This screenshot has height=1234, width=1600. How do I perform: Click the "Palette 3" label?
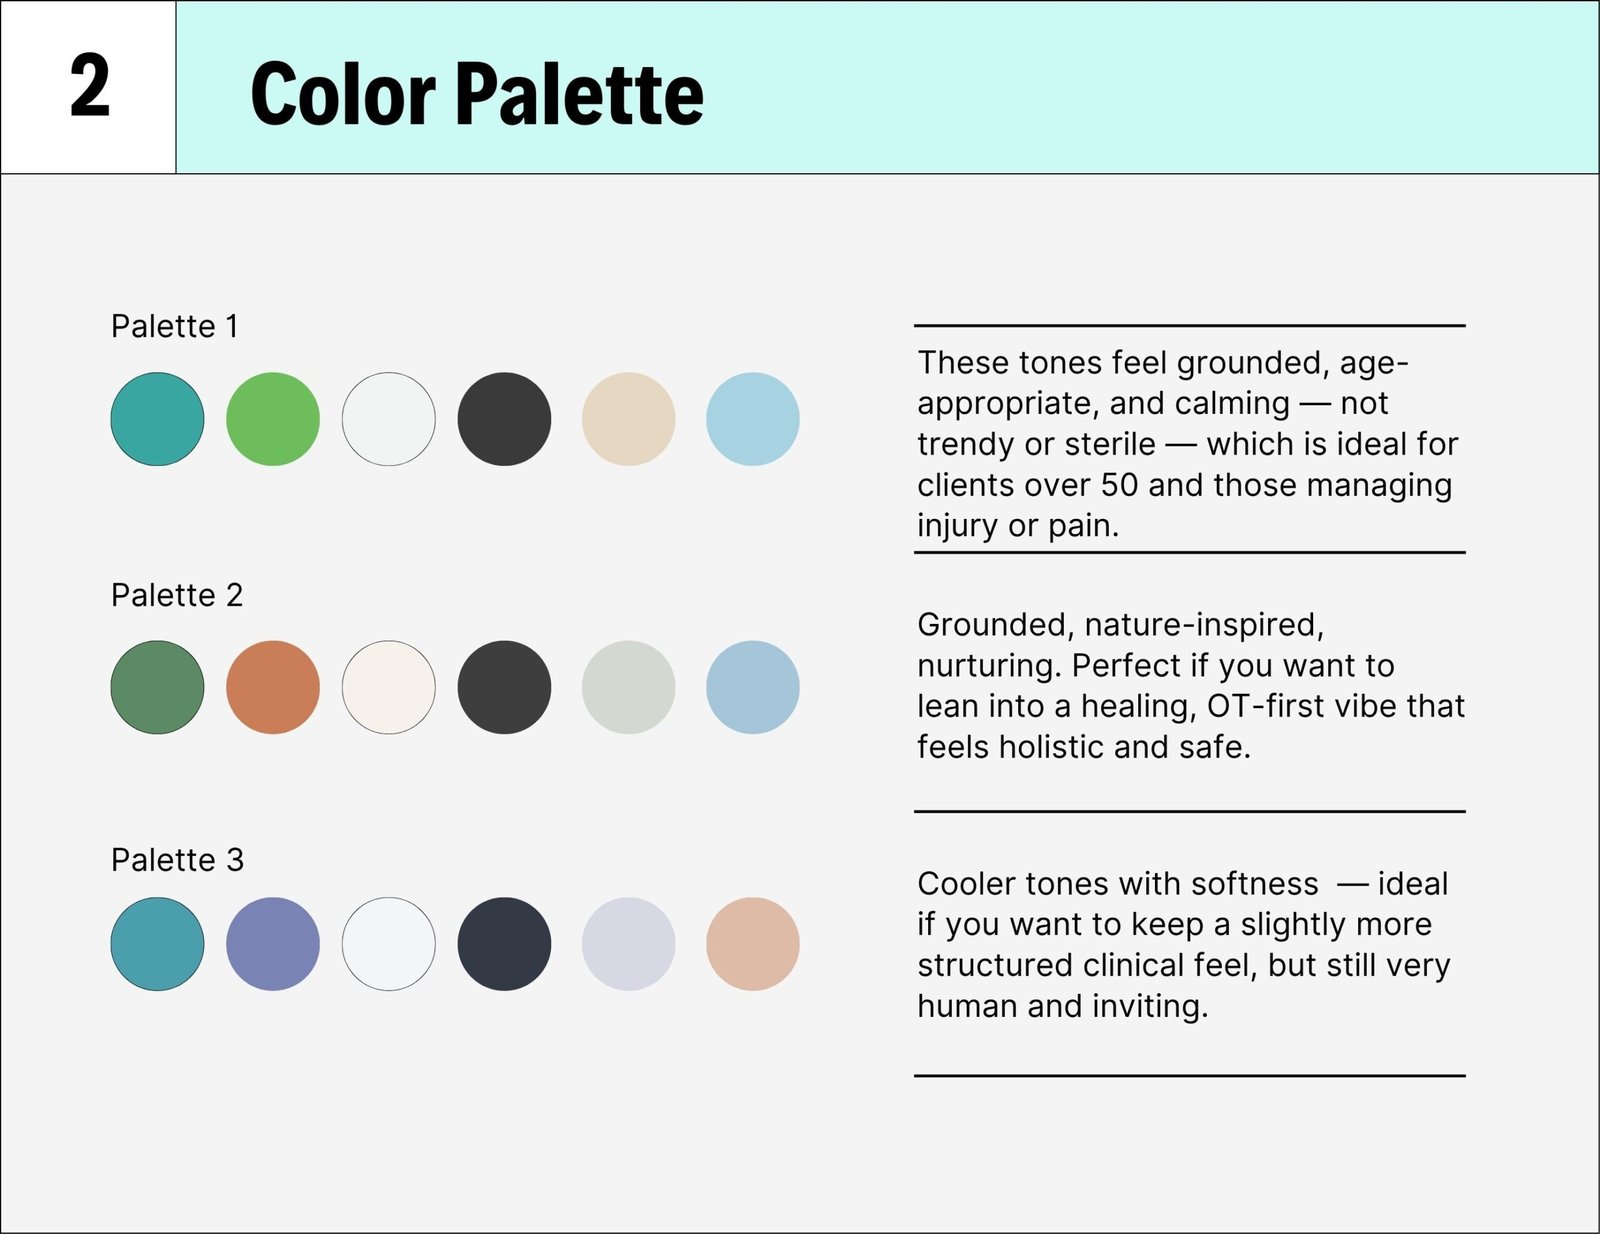(177, 860)
